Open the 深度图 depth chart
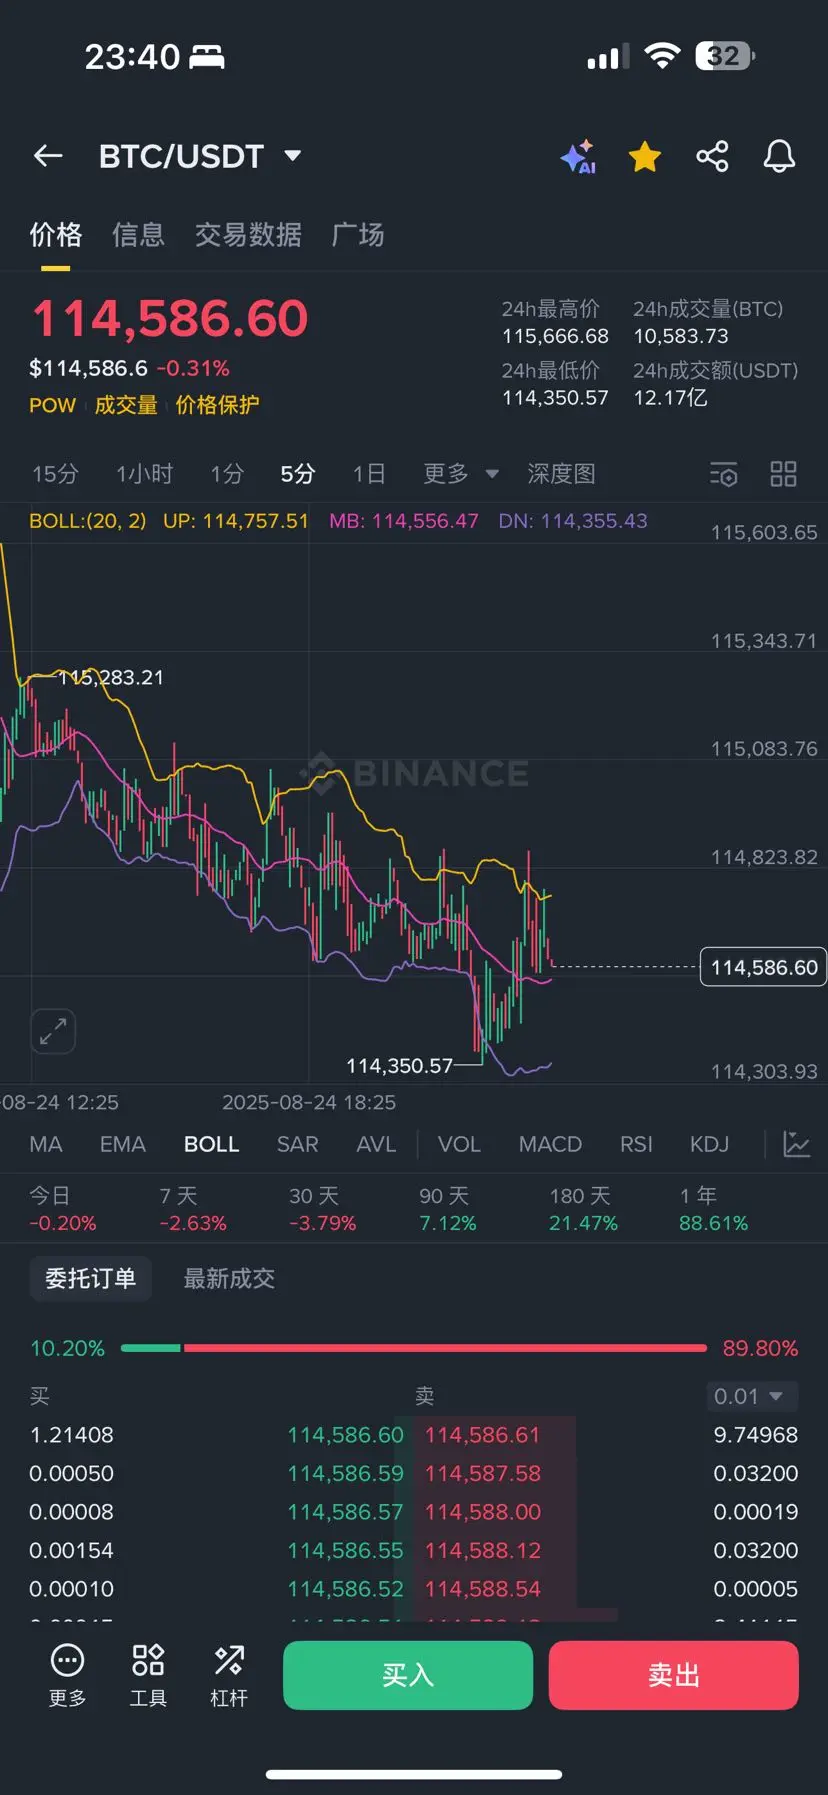 click(x=561, y=474)
